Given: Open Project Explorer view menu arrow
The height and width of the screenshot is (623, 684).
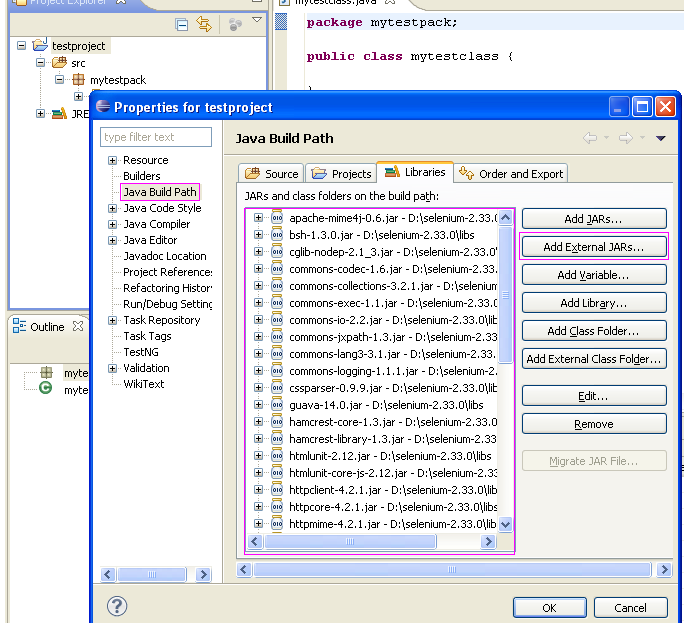Looking at the screenshot, I should click(257, 20).
